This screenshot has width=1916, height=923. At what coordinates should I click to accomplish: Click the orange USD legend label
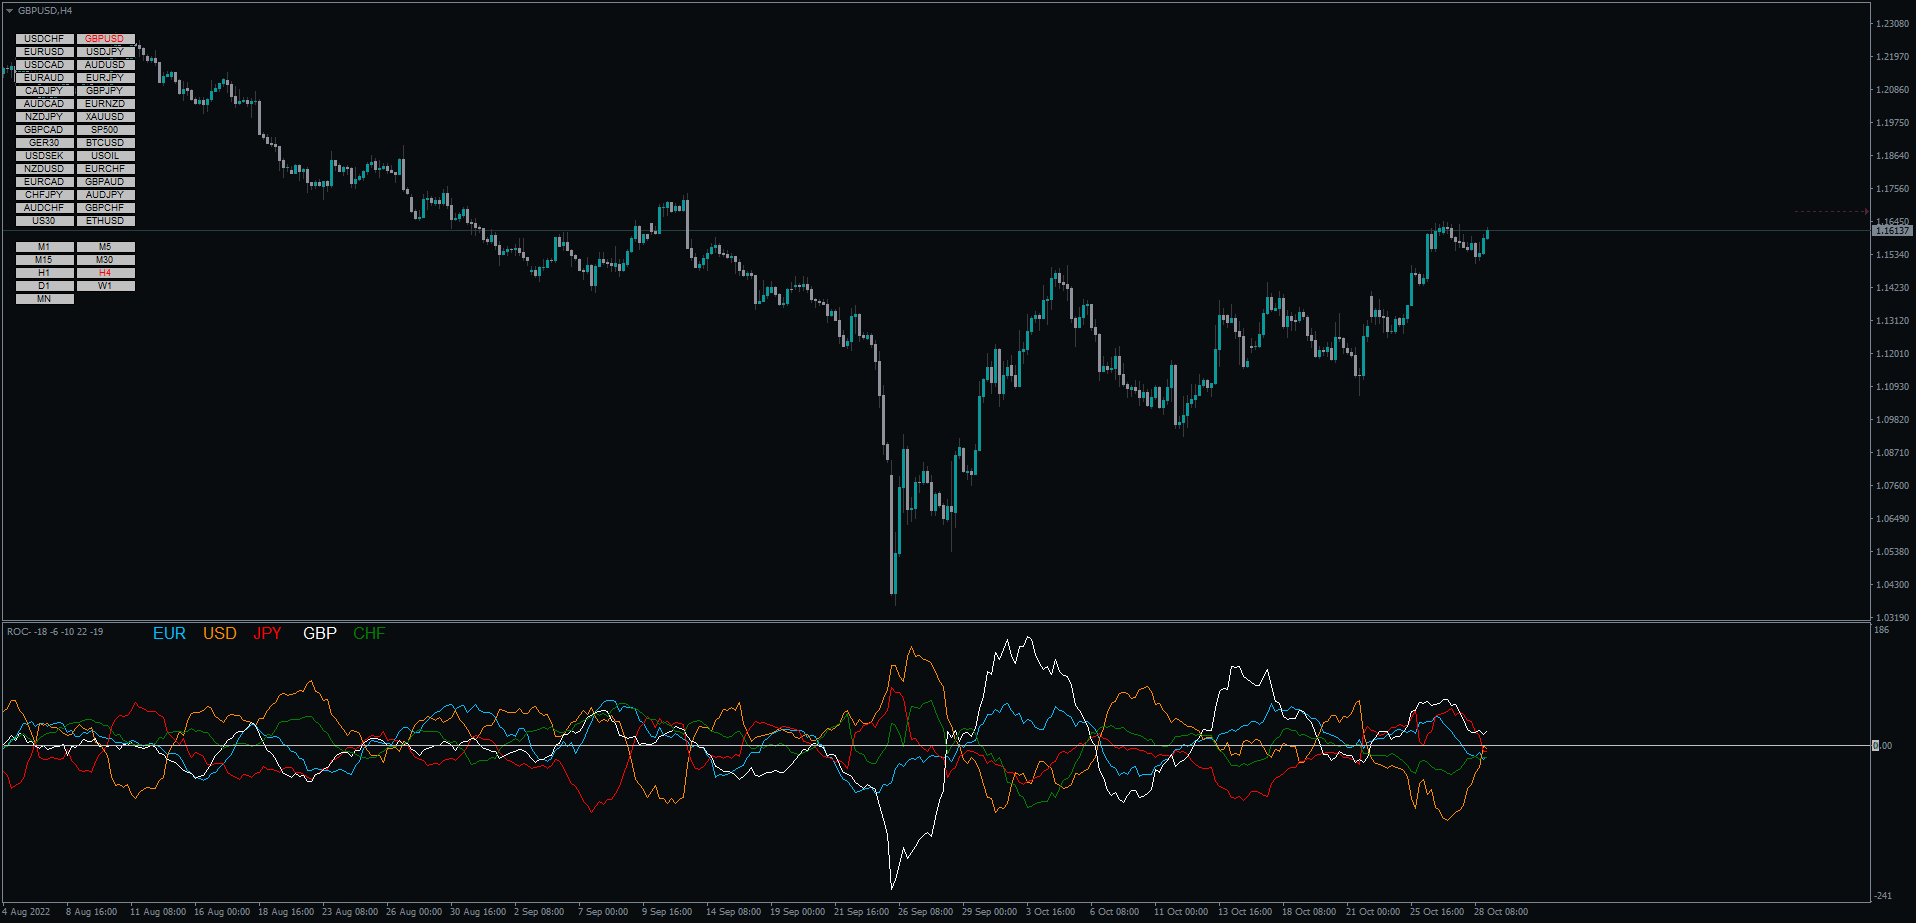pyautogui.click(x=220, y=634)
